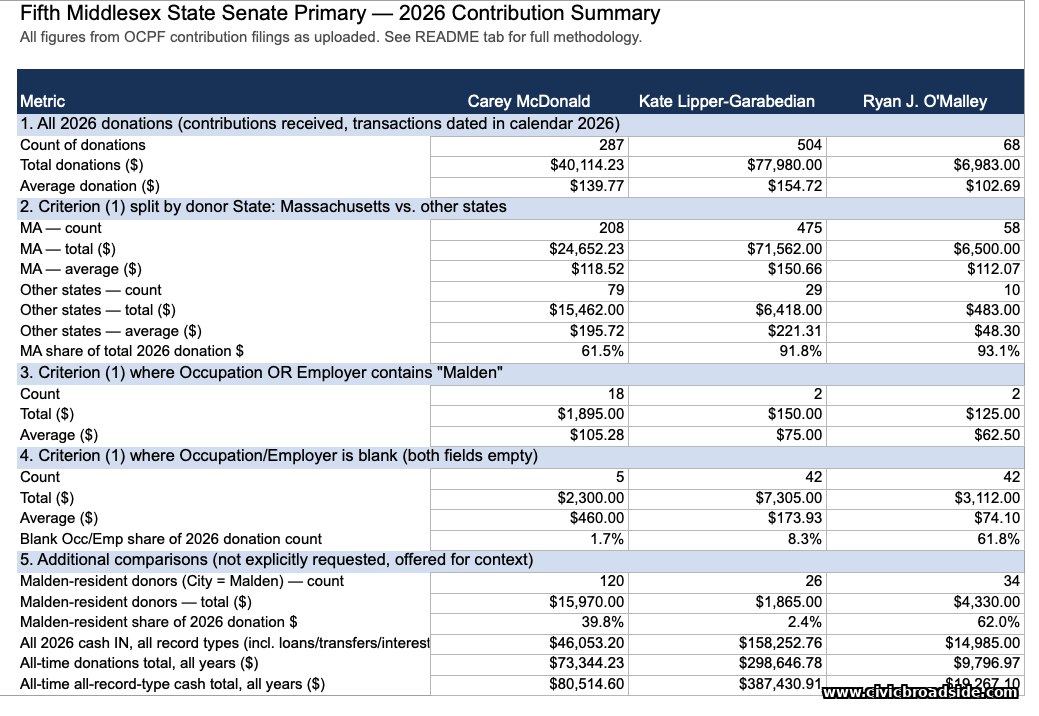
Task: Click 'Malden-resident donors (City = Malden) — count' label
Action: click(x=182, y=581)
